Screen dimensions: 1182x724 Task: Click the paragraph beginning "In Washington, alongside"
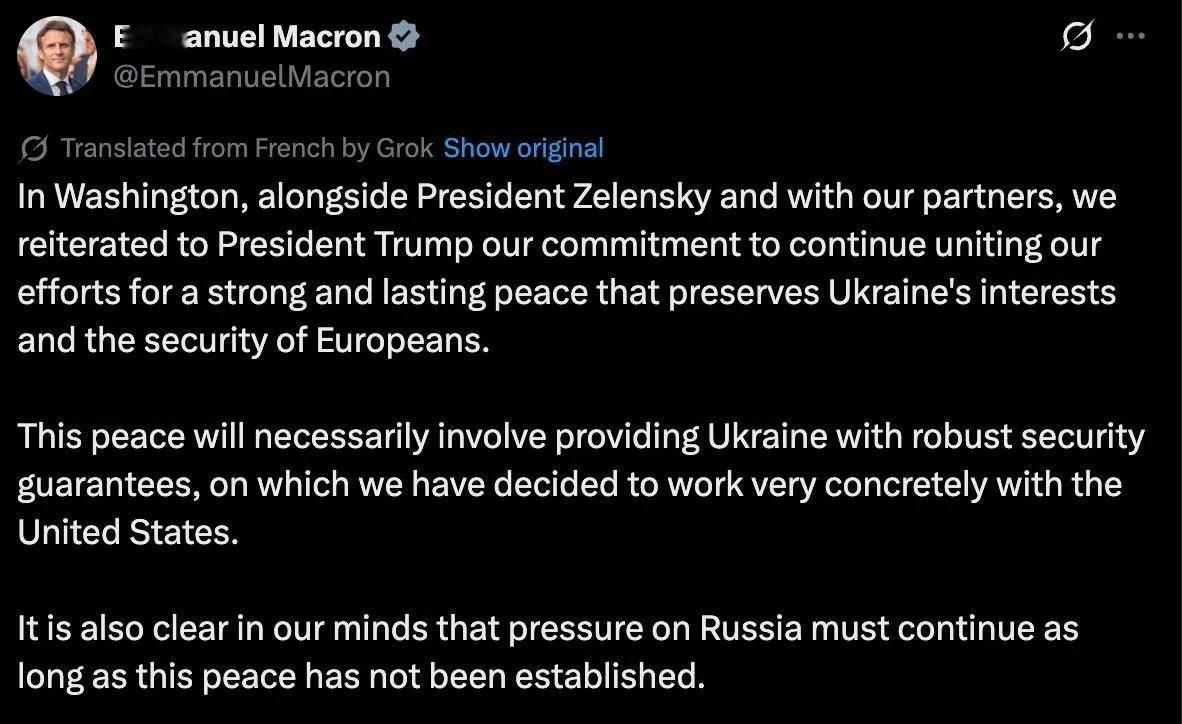567,268
